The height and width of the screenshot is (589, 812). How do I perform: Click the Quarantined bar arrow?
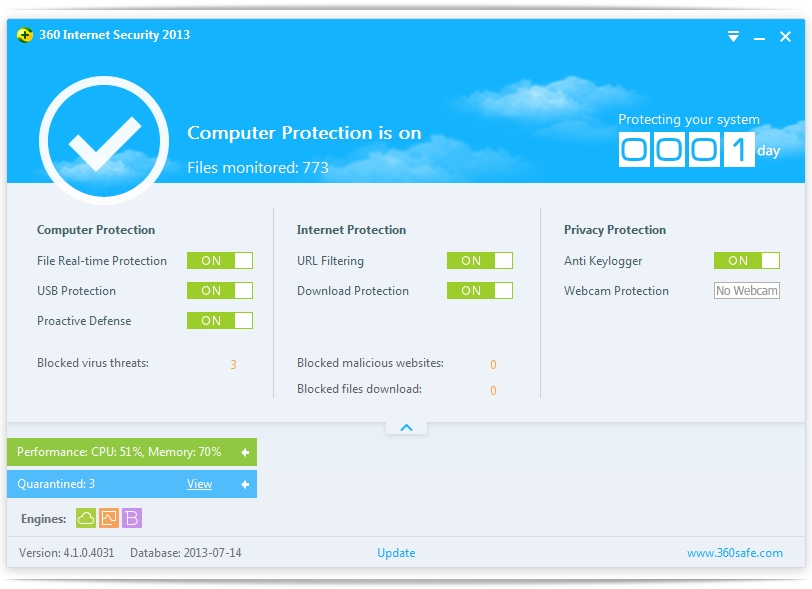pyautogui.click(x=245, y=484)
